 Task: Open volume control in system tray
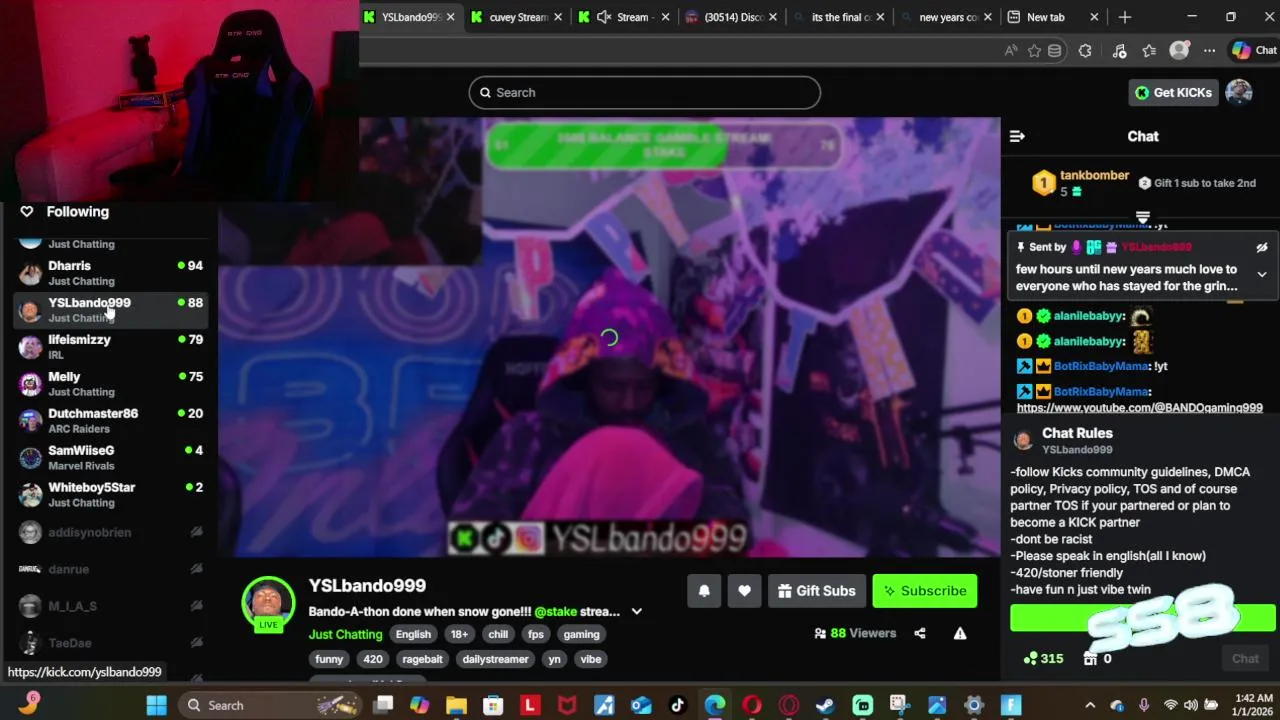click(x=1190, y=705)
